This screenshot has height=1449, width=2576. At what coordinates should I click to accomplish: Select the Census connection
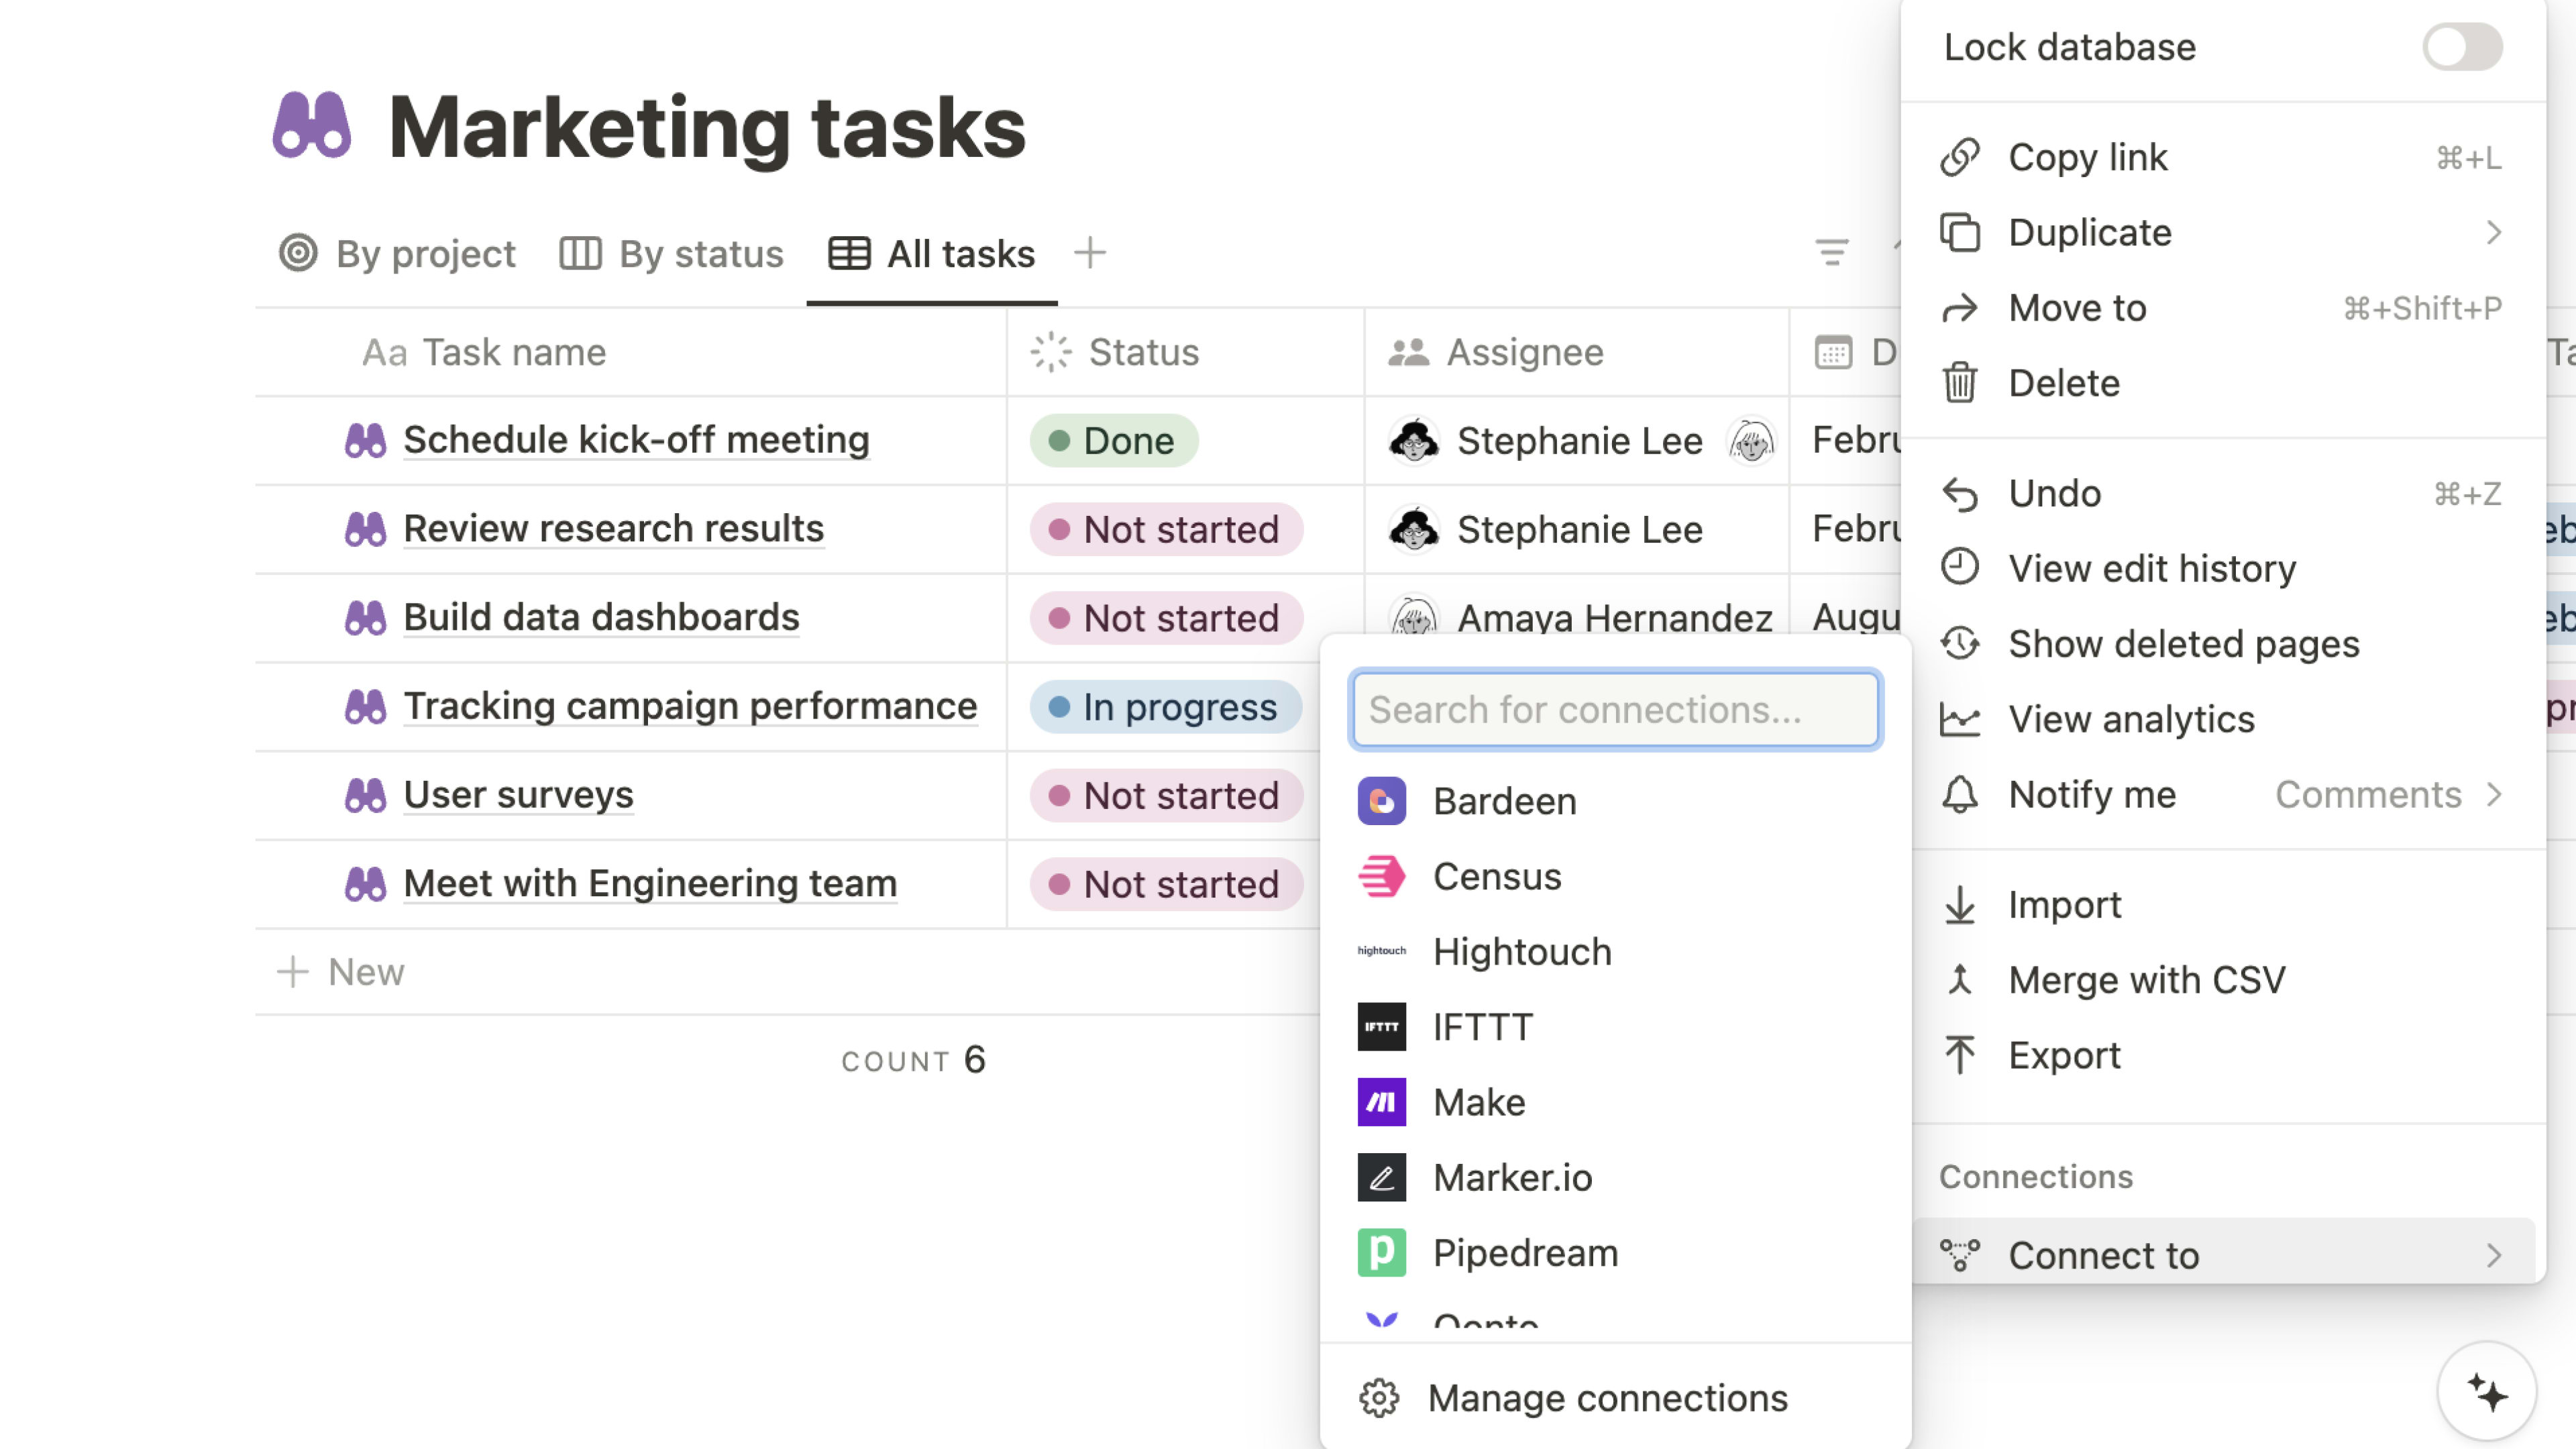(1615, 876)
